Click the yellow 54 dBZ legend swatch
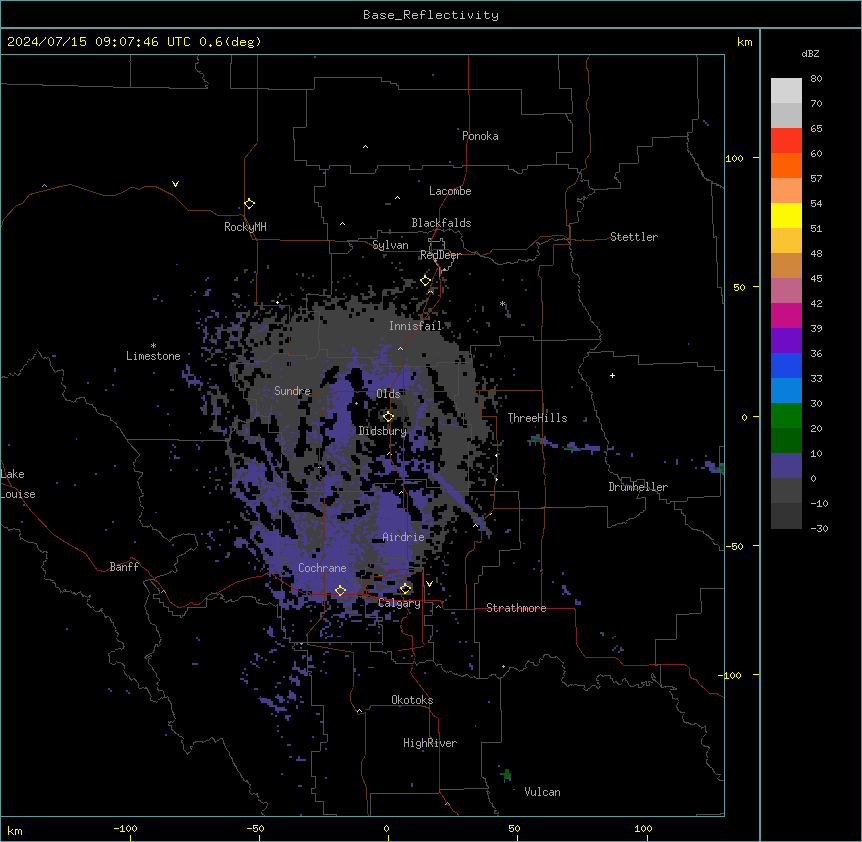862x842 pixels. click(x=786, y=215)
